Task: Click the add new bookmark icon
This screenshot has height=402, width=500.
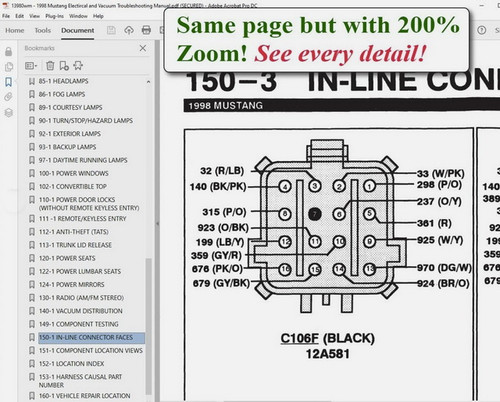Action: point(64,66)
